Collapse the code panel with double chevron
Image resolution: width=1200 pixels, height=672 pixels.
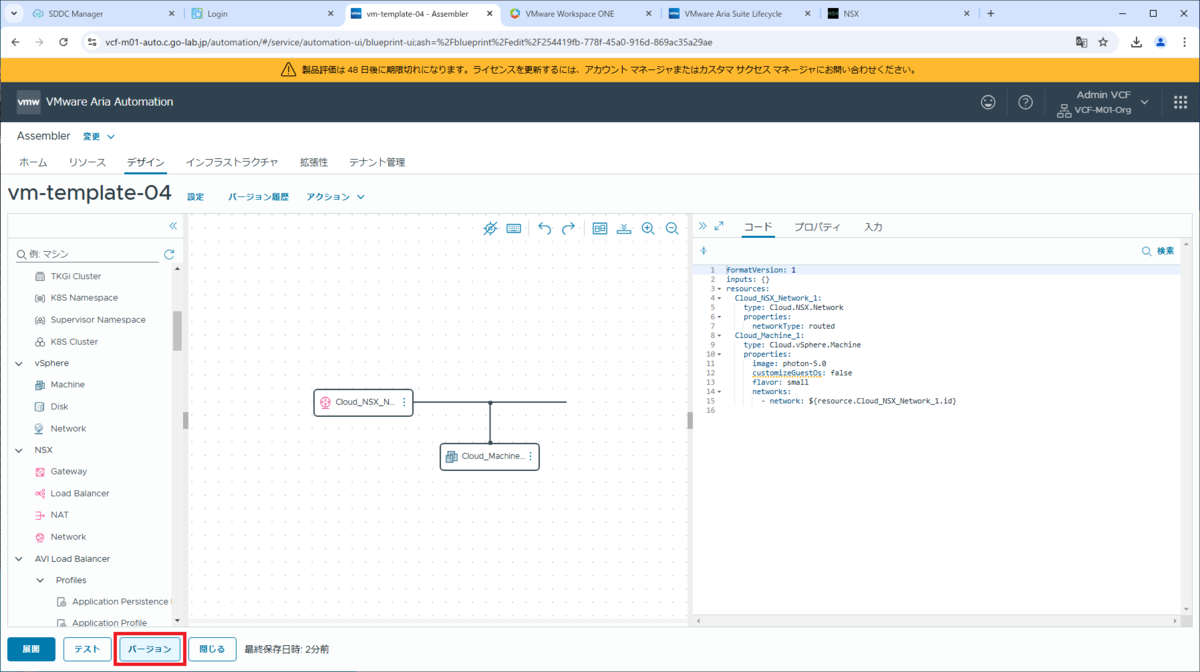click(703, 226)
